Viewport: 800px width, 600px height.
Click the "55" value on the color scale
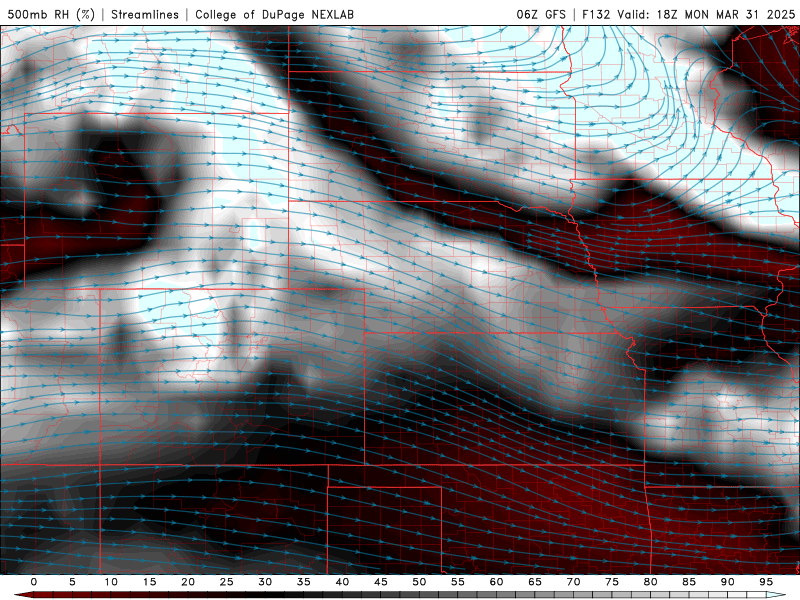click(x=458, y=582)
